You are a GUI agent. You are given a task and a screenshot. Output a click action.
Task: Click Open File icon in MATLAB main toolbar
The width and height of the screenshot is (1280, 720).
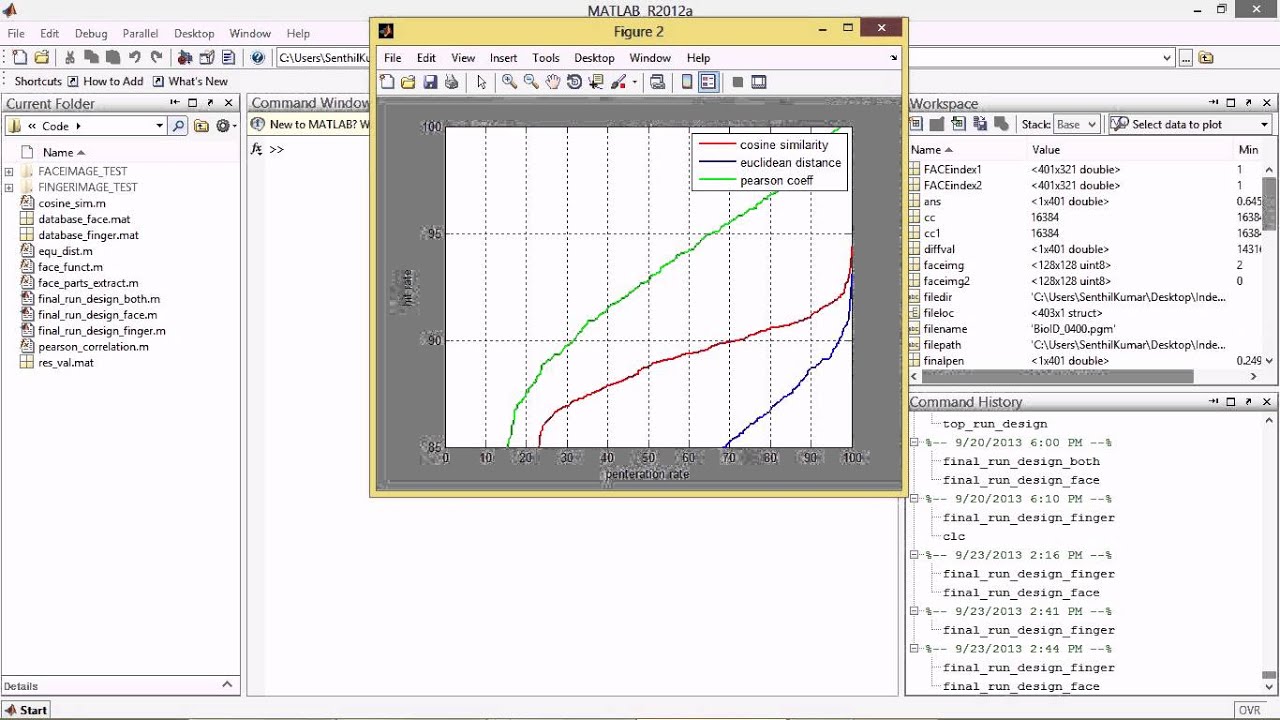click(x=42, y=58)
